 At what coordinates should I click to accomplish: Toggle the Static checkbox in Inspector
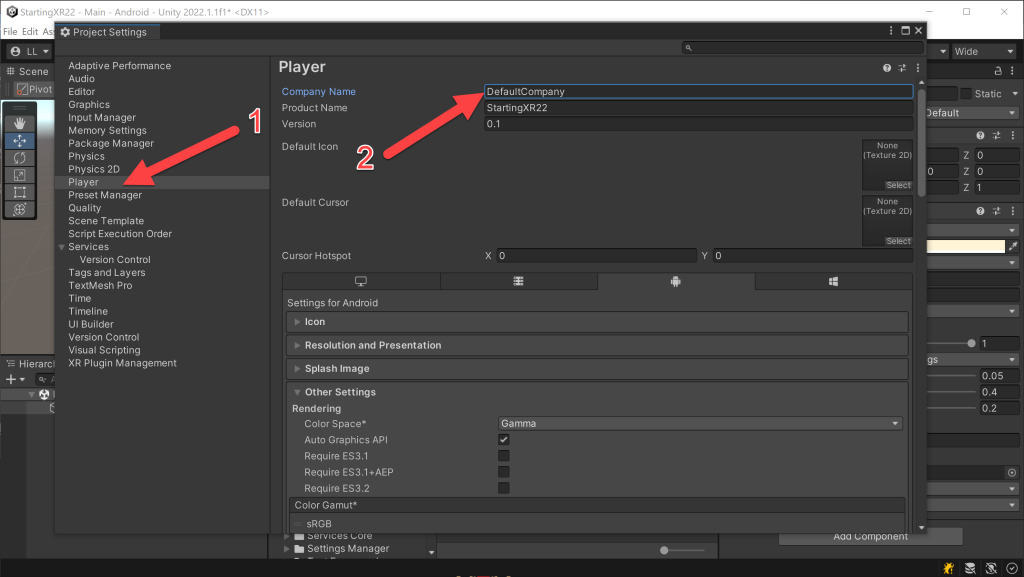(966, 93)
